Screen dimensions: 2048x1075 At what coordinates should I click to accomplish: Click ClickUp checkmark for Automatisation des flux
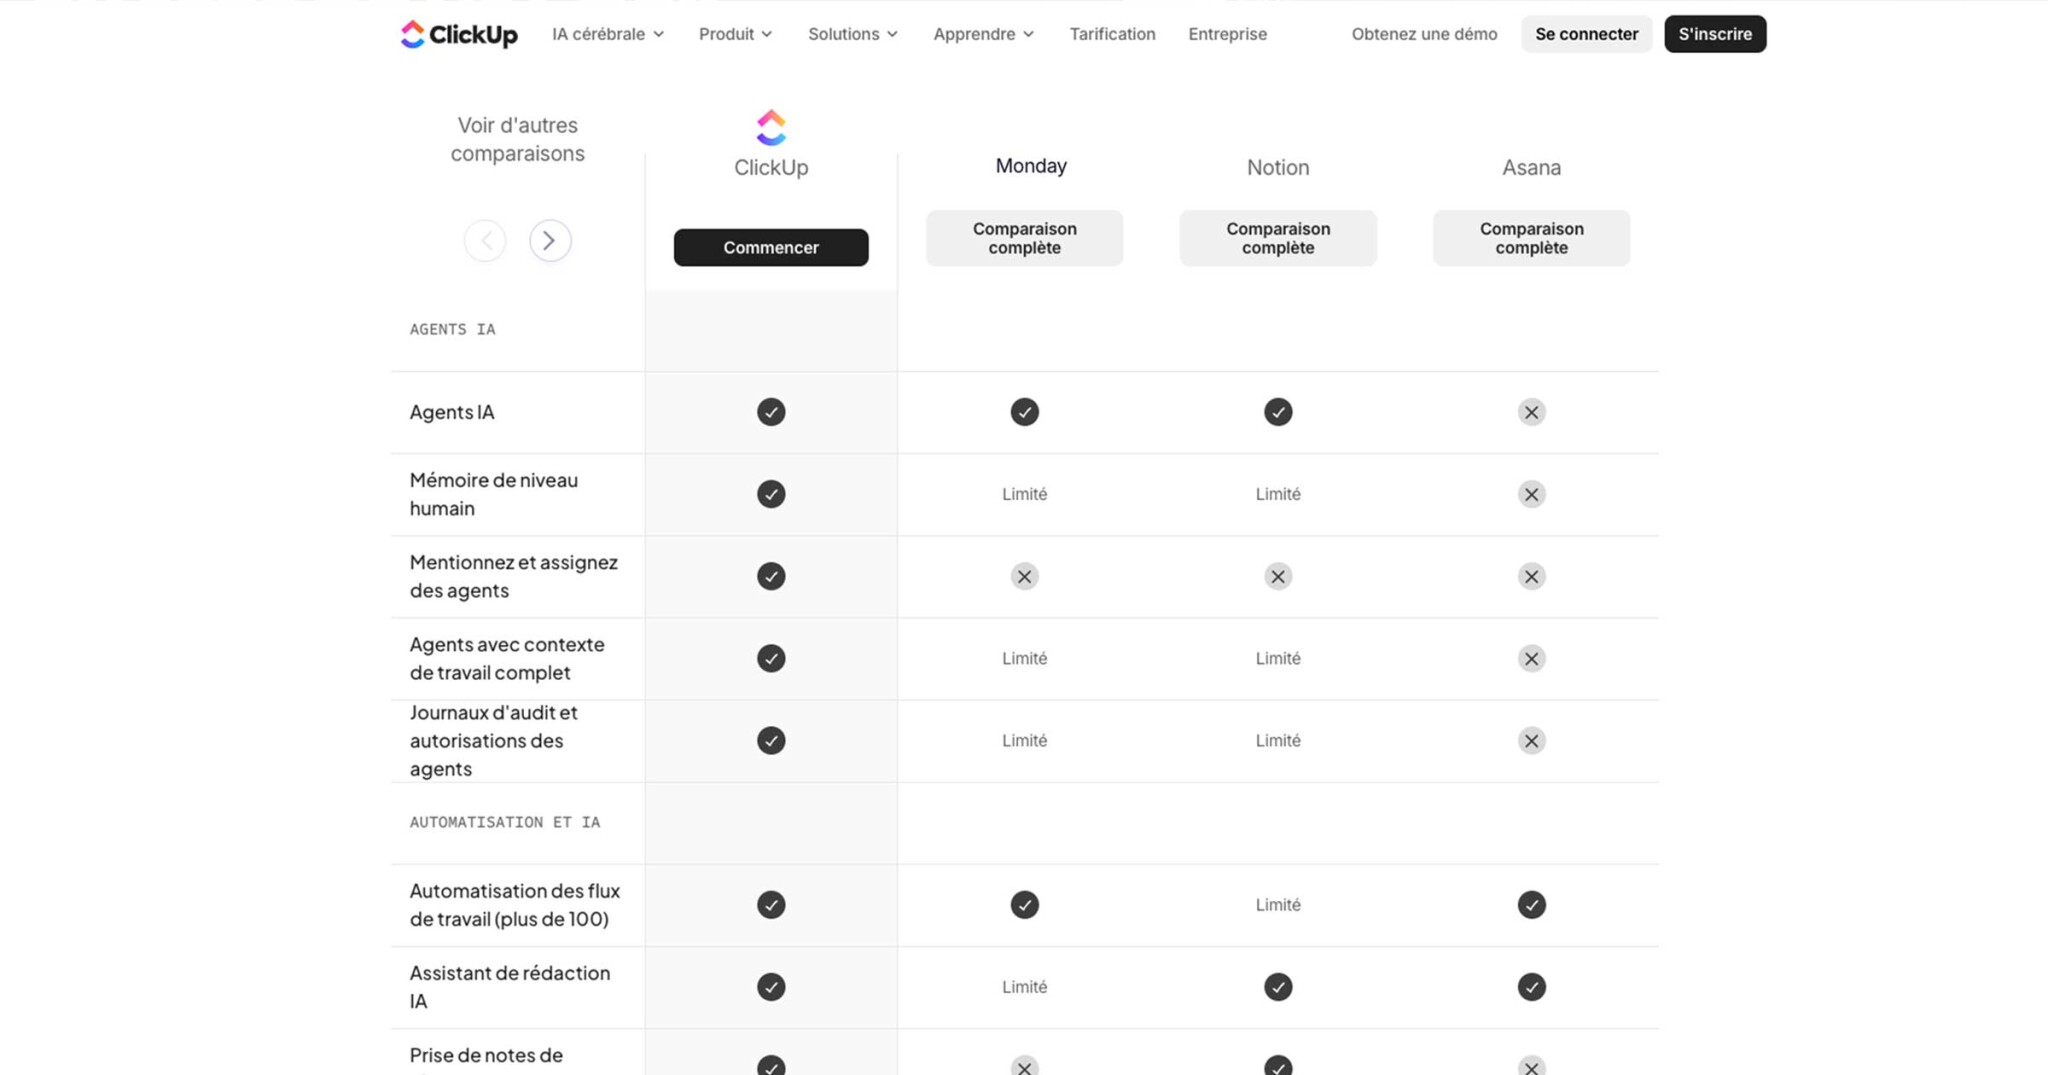(771, 905)
